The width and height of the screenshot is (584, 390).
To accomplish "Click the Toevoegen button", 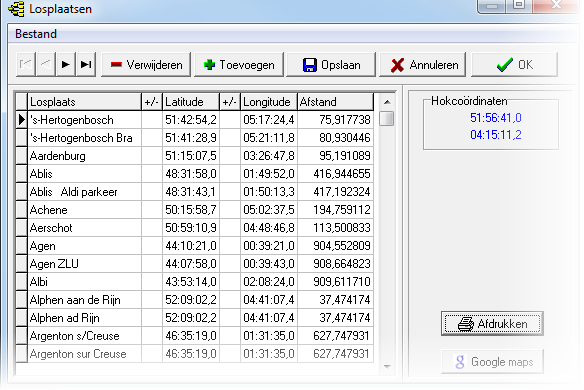I will tap(239, 65).
